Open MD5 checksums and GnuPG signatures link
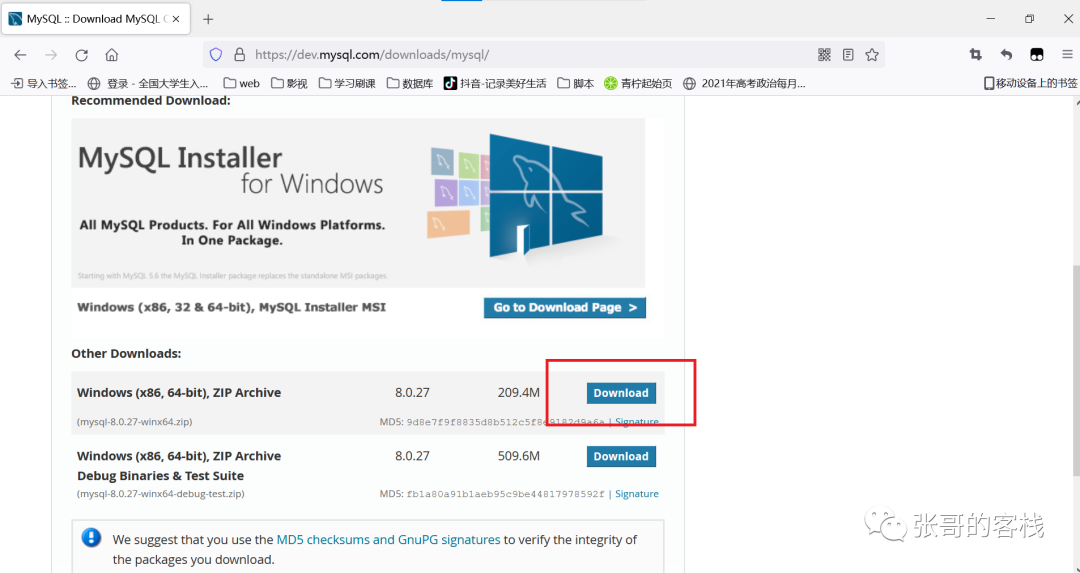 pyautogui.click(x=388, y=540)
